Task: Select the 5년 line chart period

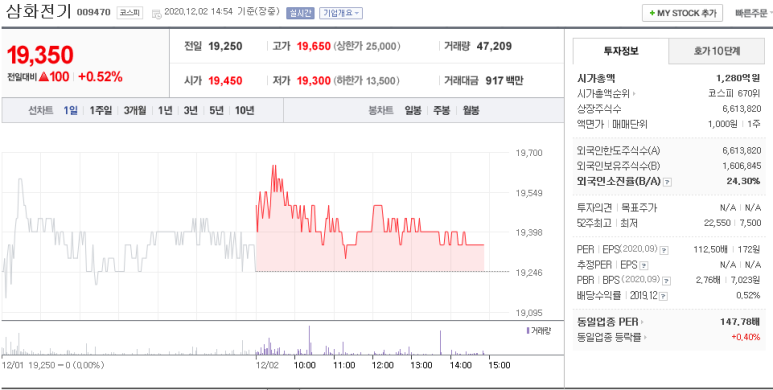Action: pyautogui.click(x=216, y=110)
